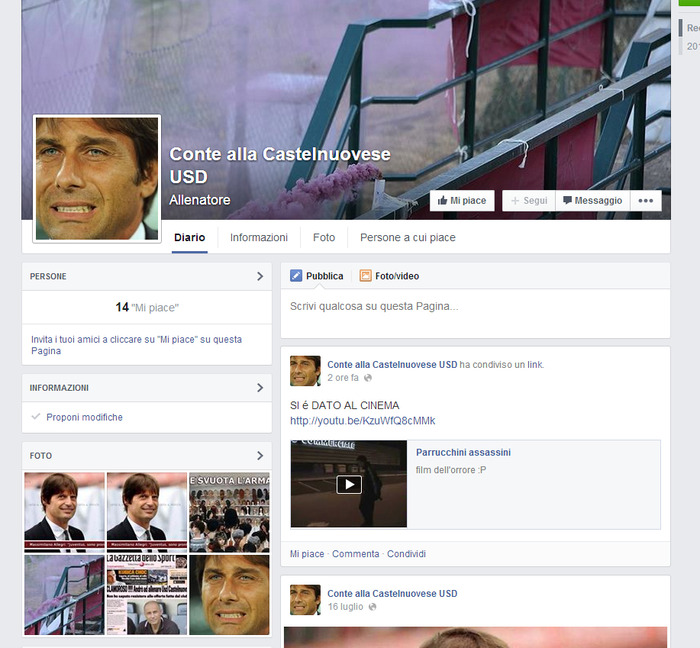
Task: Click the Mi piace thumbs-up button
Action: (462, 201)
